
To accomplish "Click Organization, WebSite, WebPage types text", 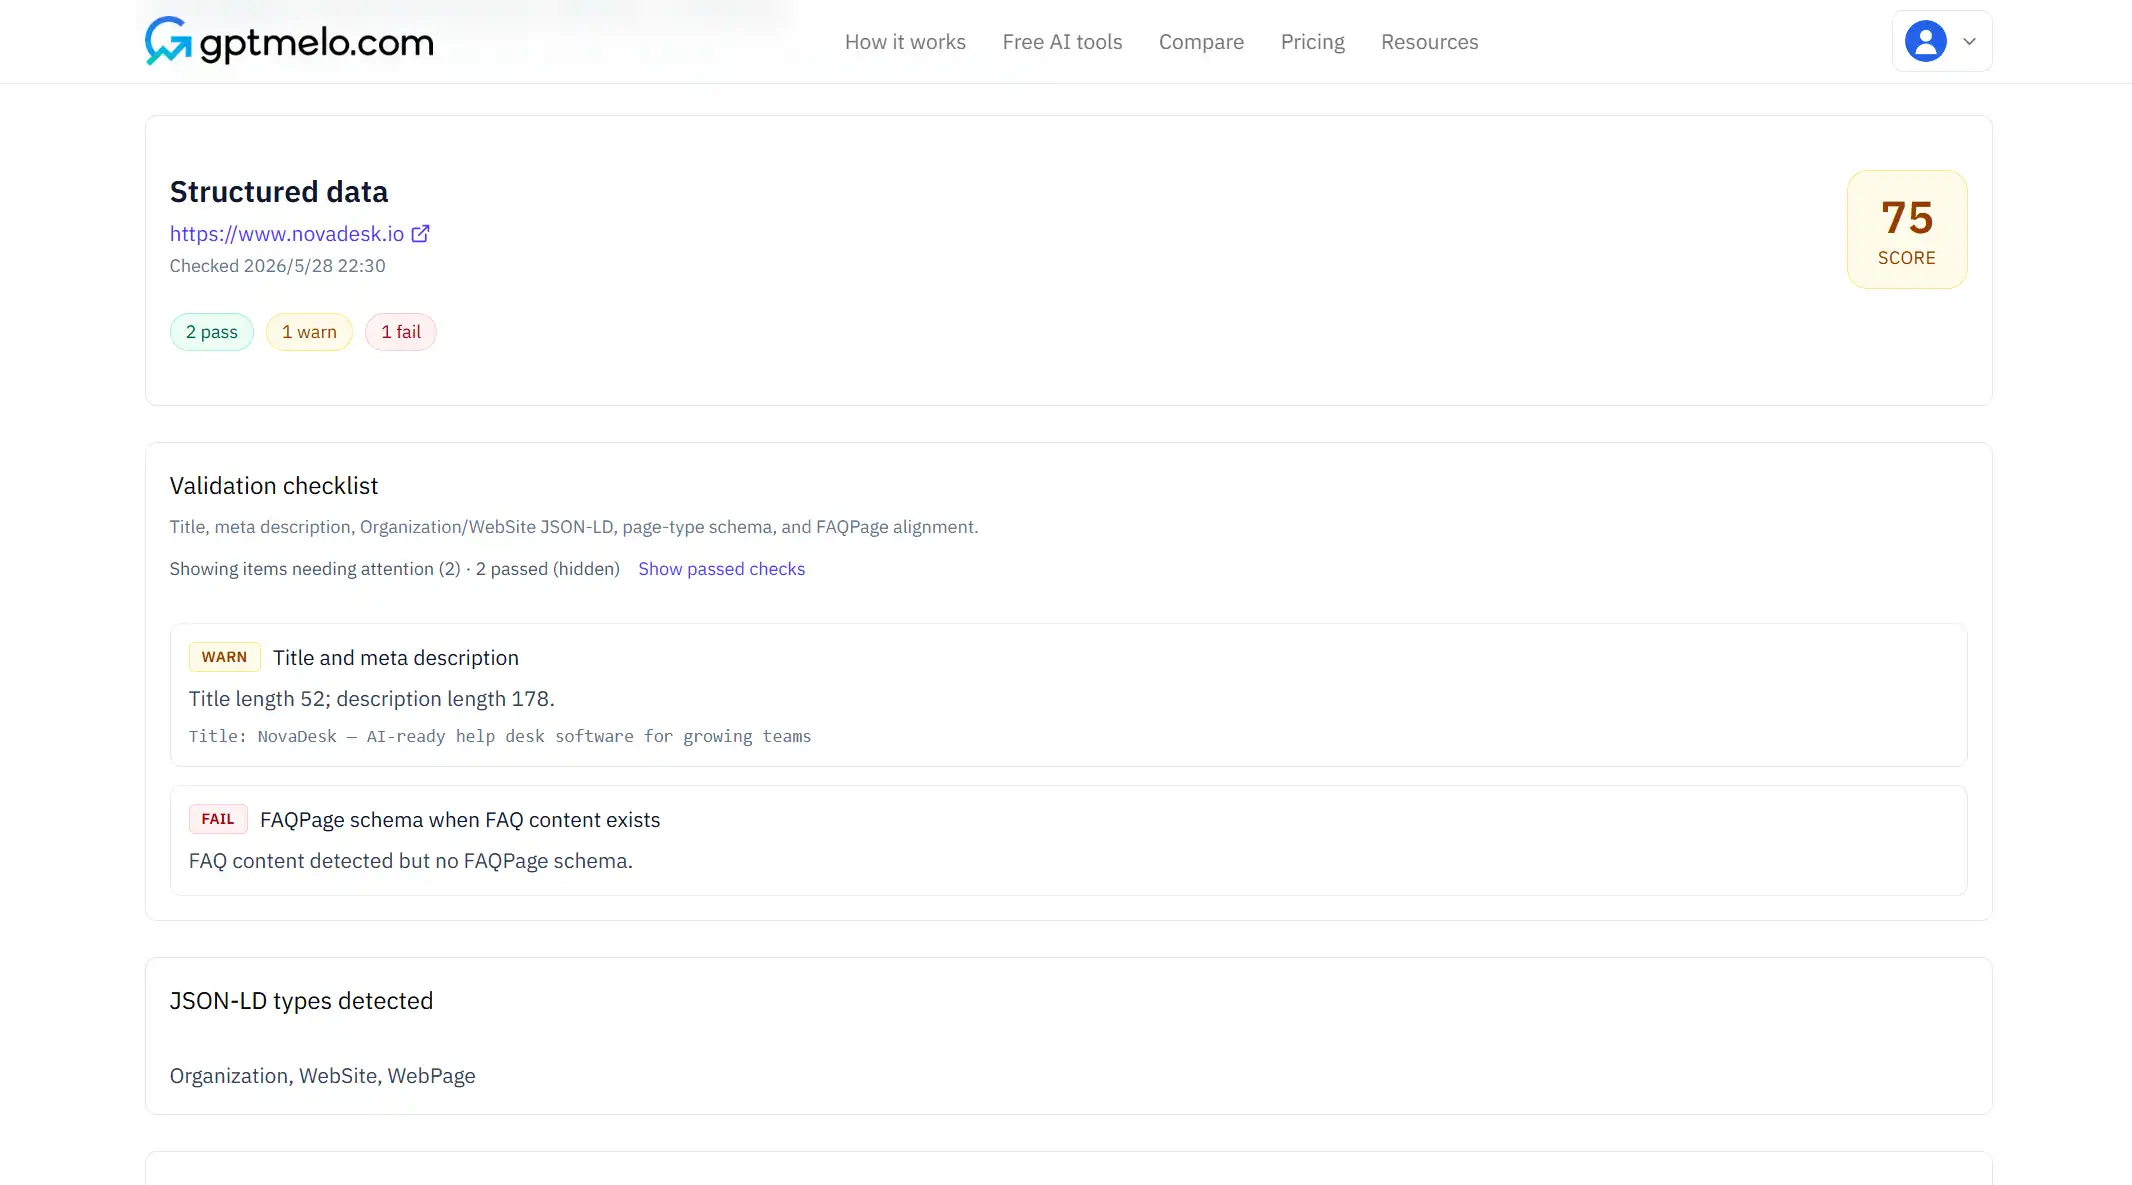I will pyautogui.click(x=323, y=1076).
